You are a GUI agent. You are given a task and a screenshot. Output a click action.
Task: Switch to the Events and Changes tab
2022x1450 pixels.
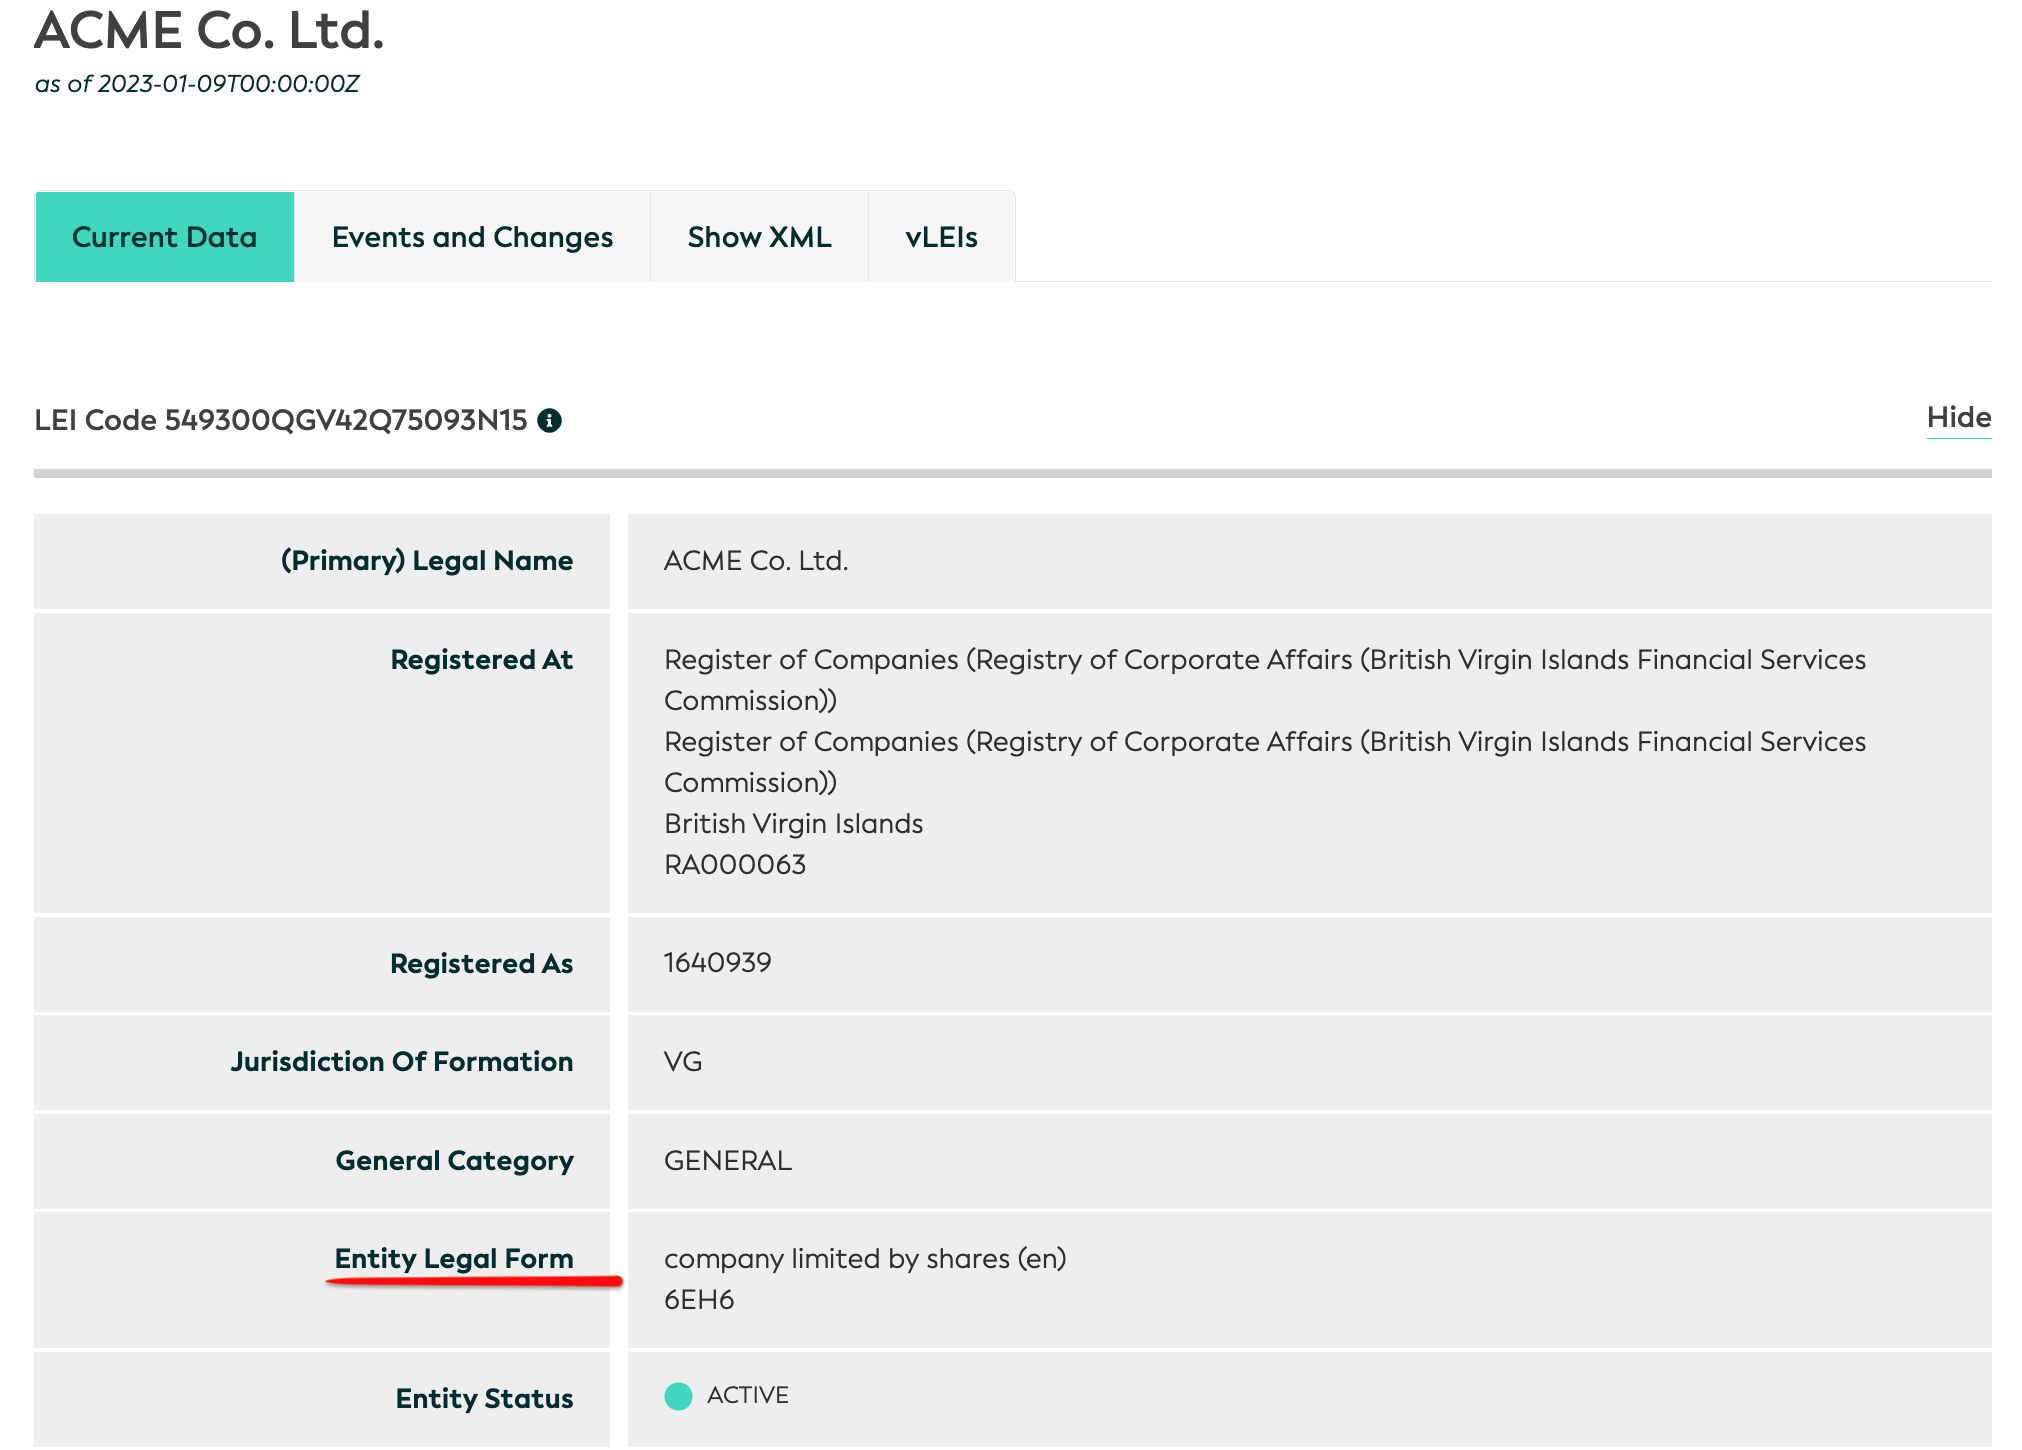[472, 237]
